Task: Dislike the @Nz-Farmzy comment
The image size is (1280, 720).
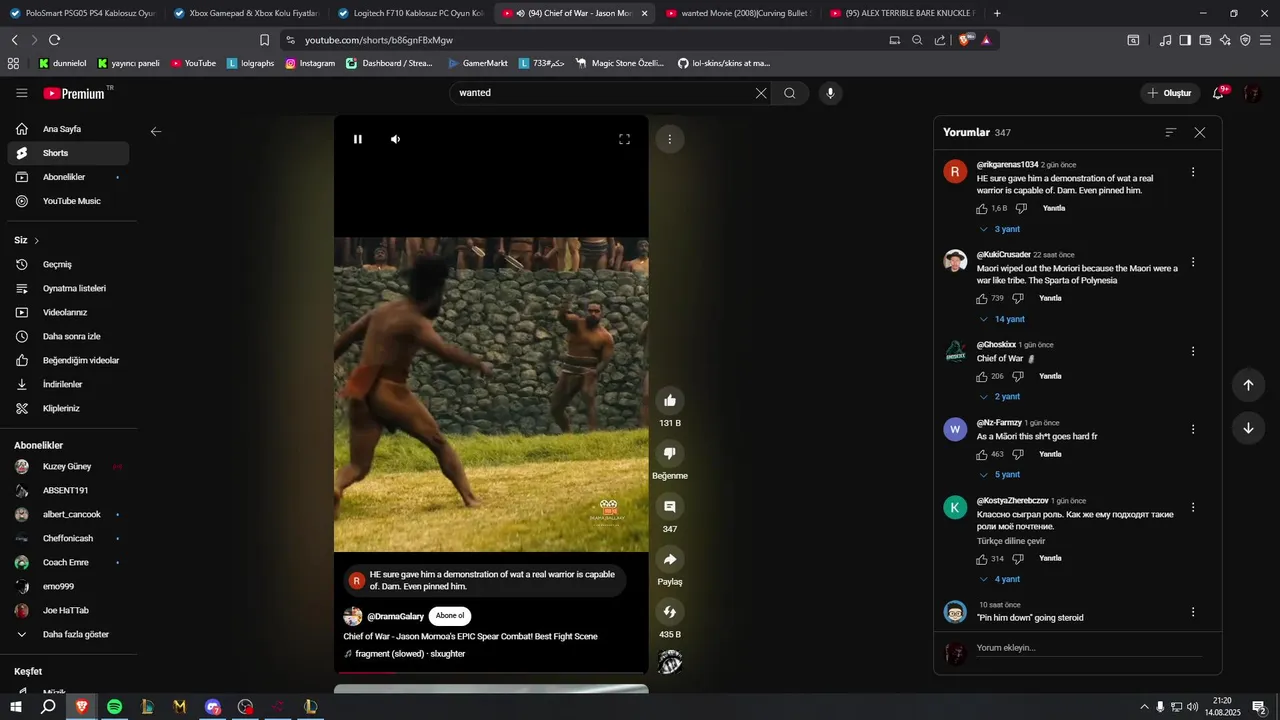Action: click(1018, 454)
